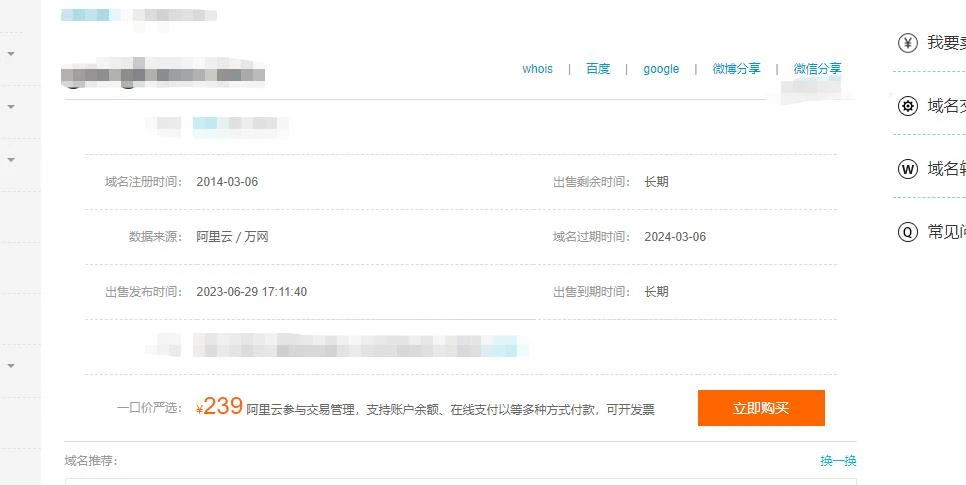Refresh recommendations with 换一换
Screen dimensions: 966x485
(838, 461)
